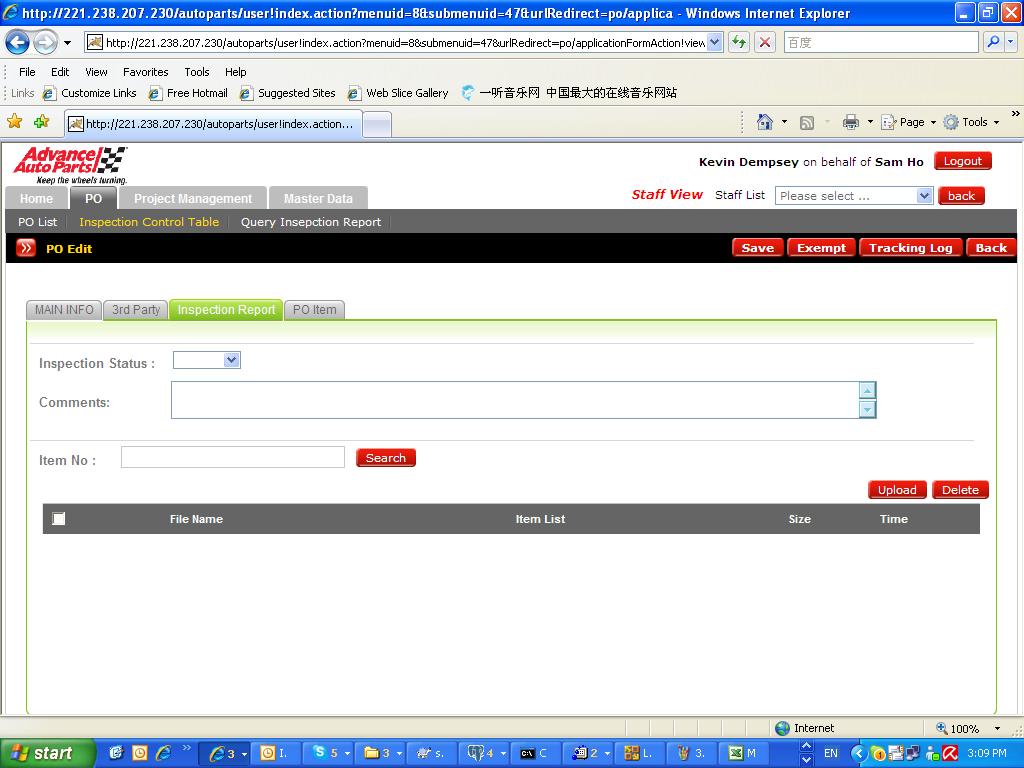Click the Tracking Log button
This screenshot has height=768, width=1024.
[x=910, y=248]
